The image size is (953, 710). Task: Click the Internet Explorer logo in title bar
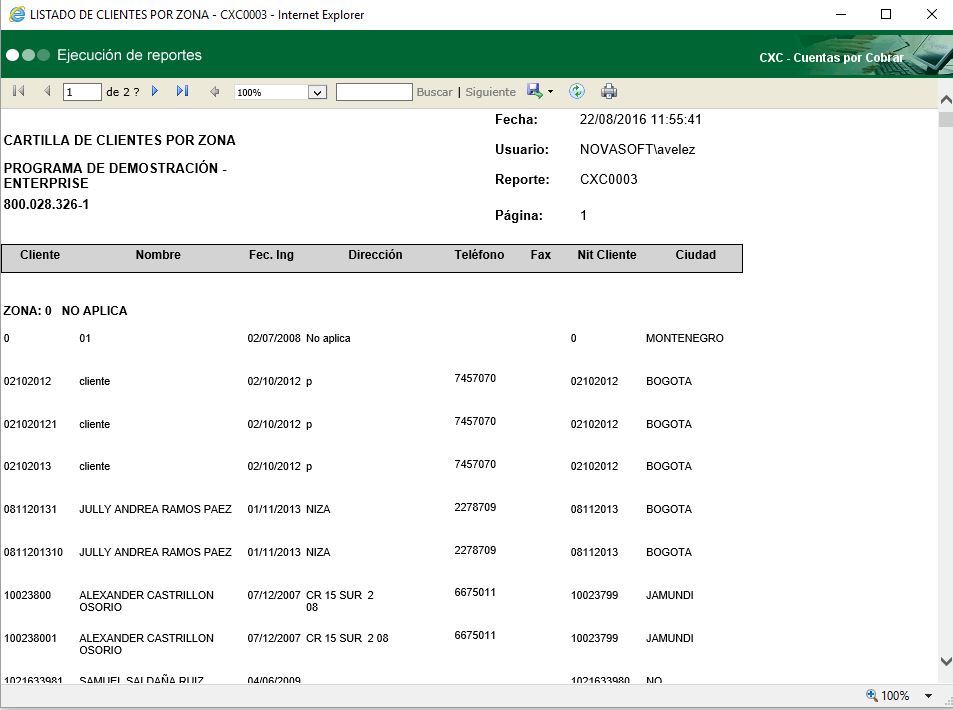(17, 15)
